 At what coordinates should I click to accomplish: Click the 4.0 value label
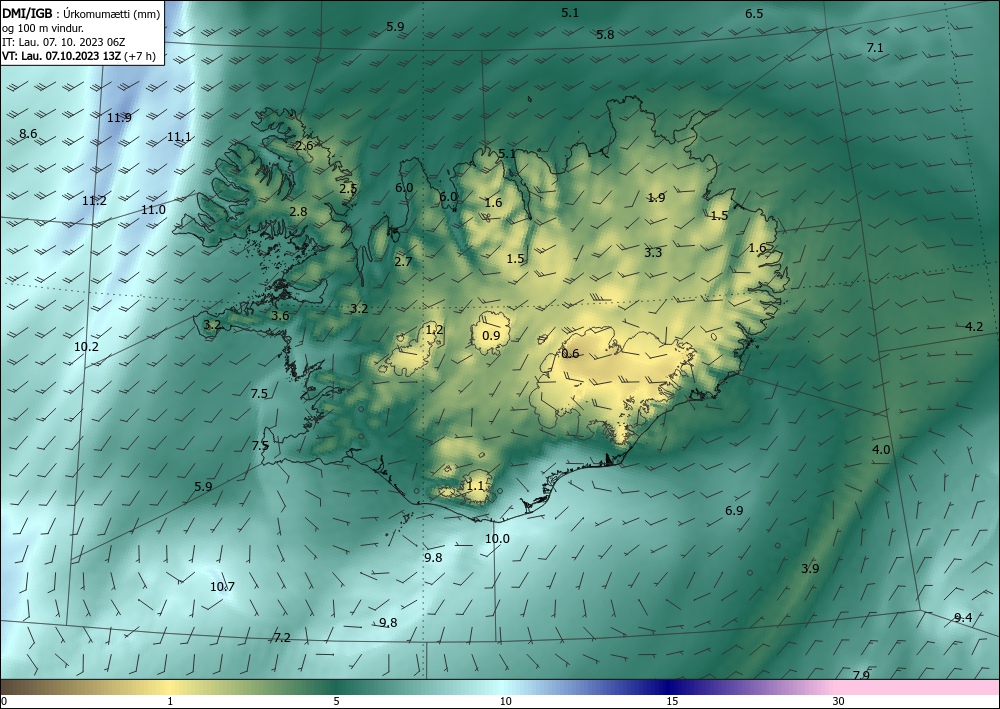(x=881, y=450)
